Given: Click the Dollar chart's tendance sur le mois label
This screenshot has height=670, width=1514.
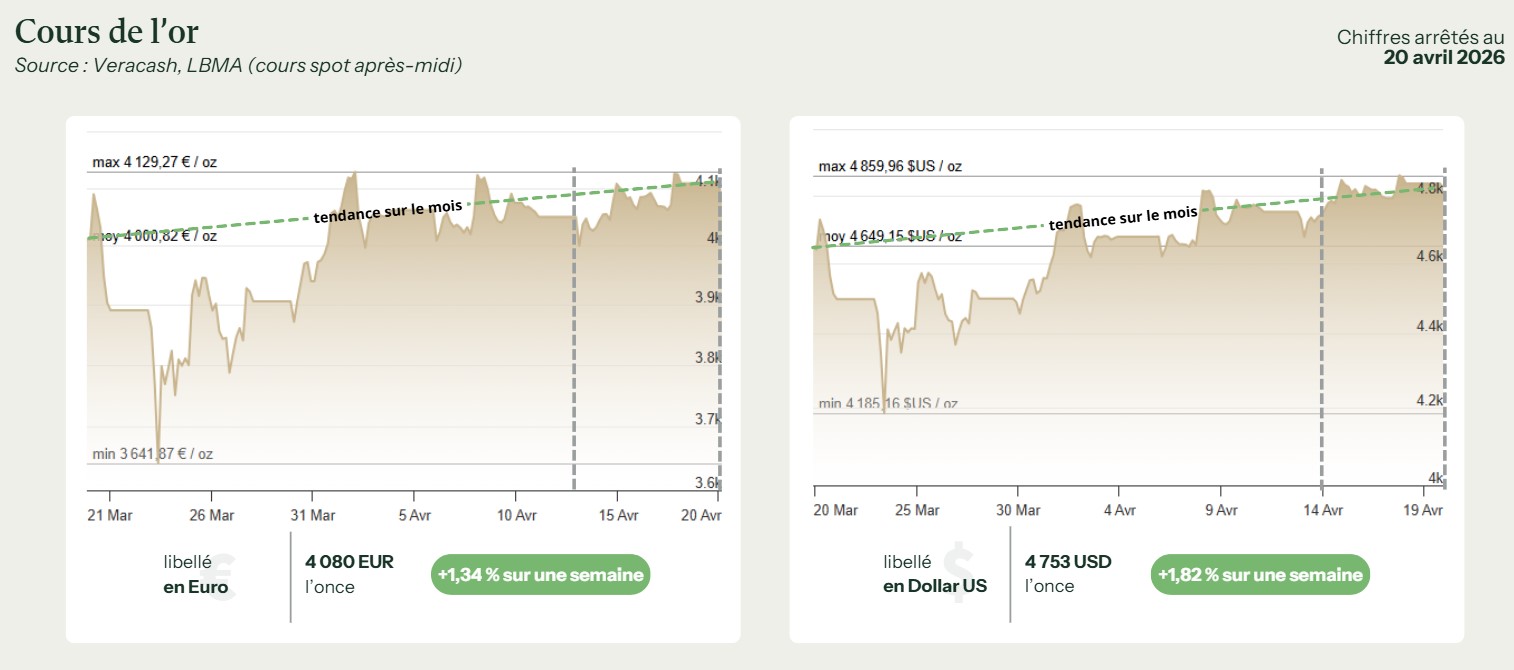Looking at the screenshot, I should click(1122, 218).
